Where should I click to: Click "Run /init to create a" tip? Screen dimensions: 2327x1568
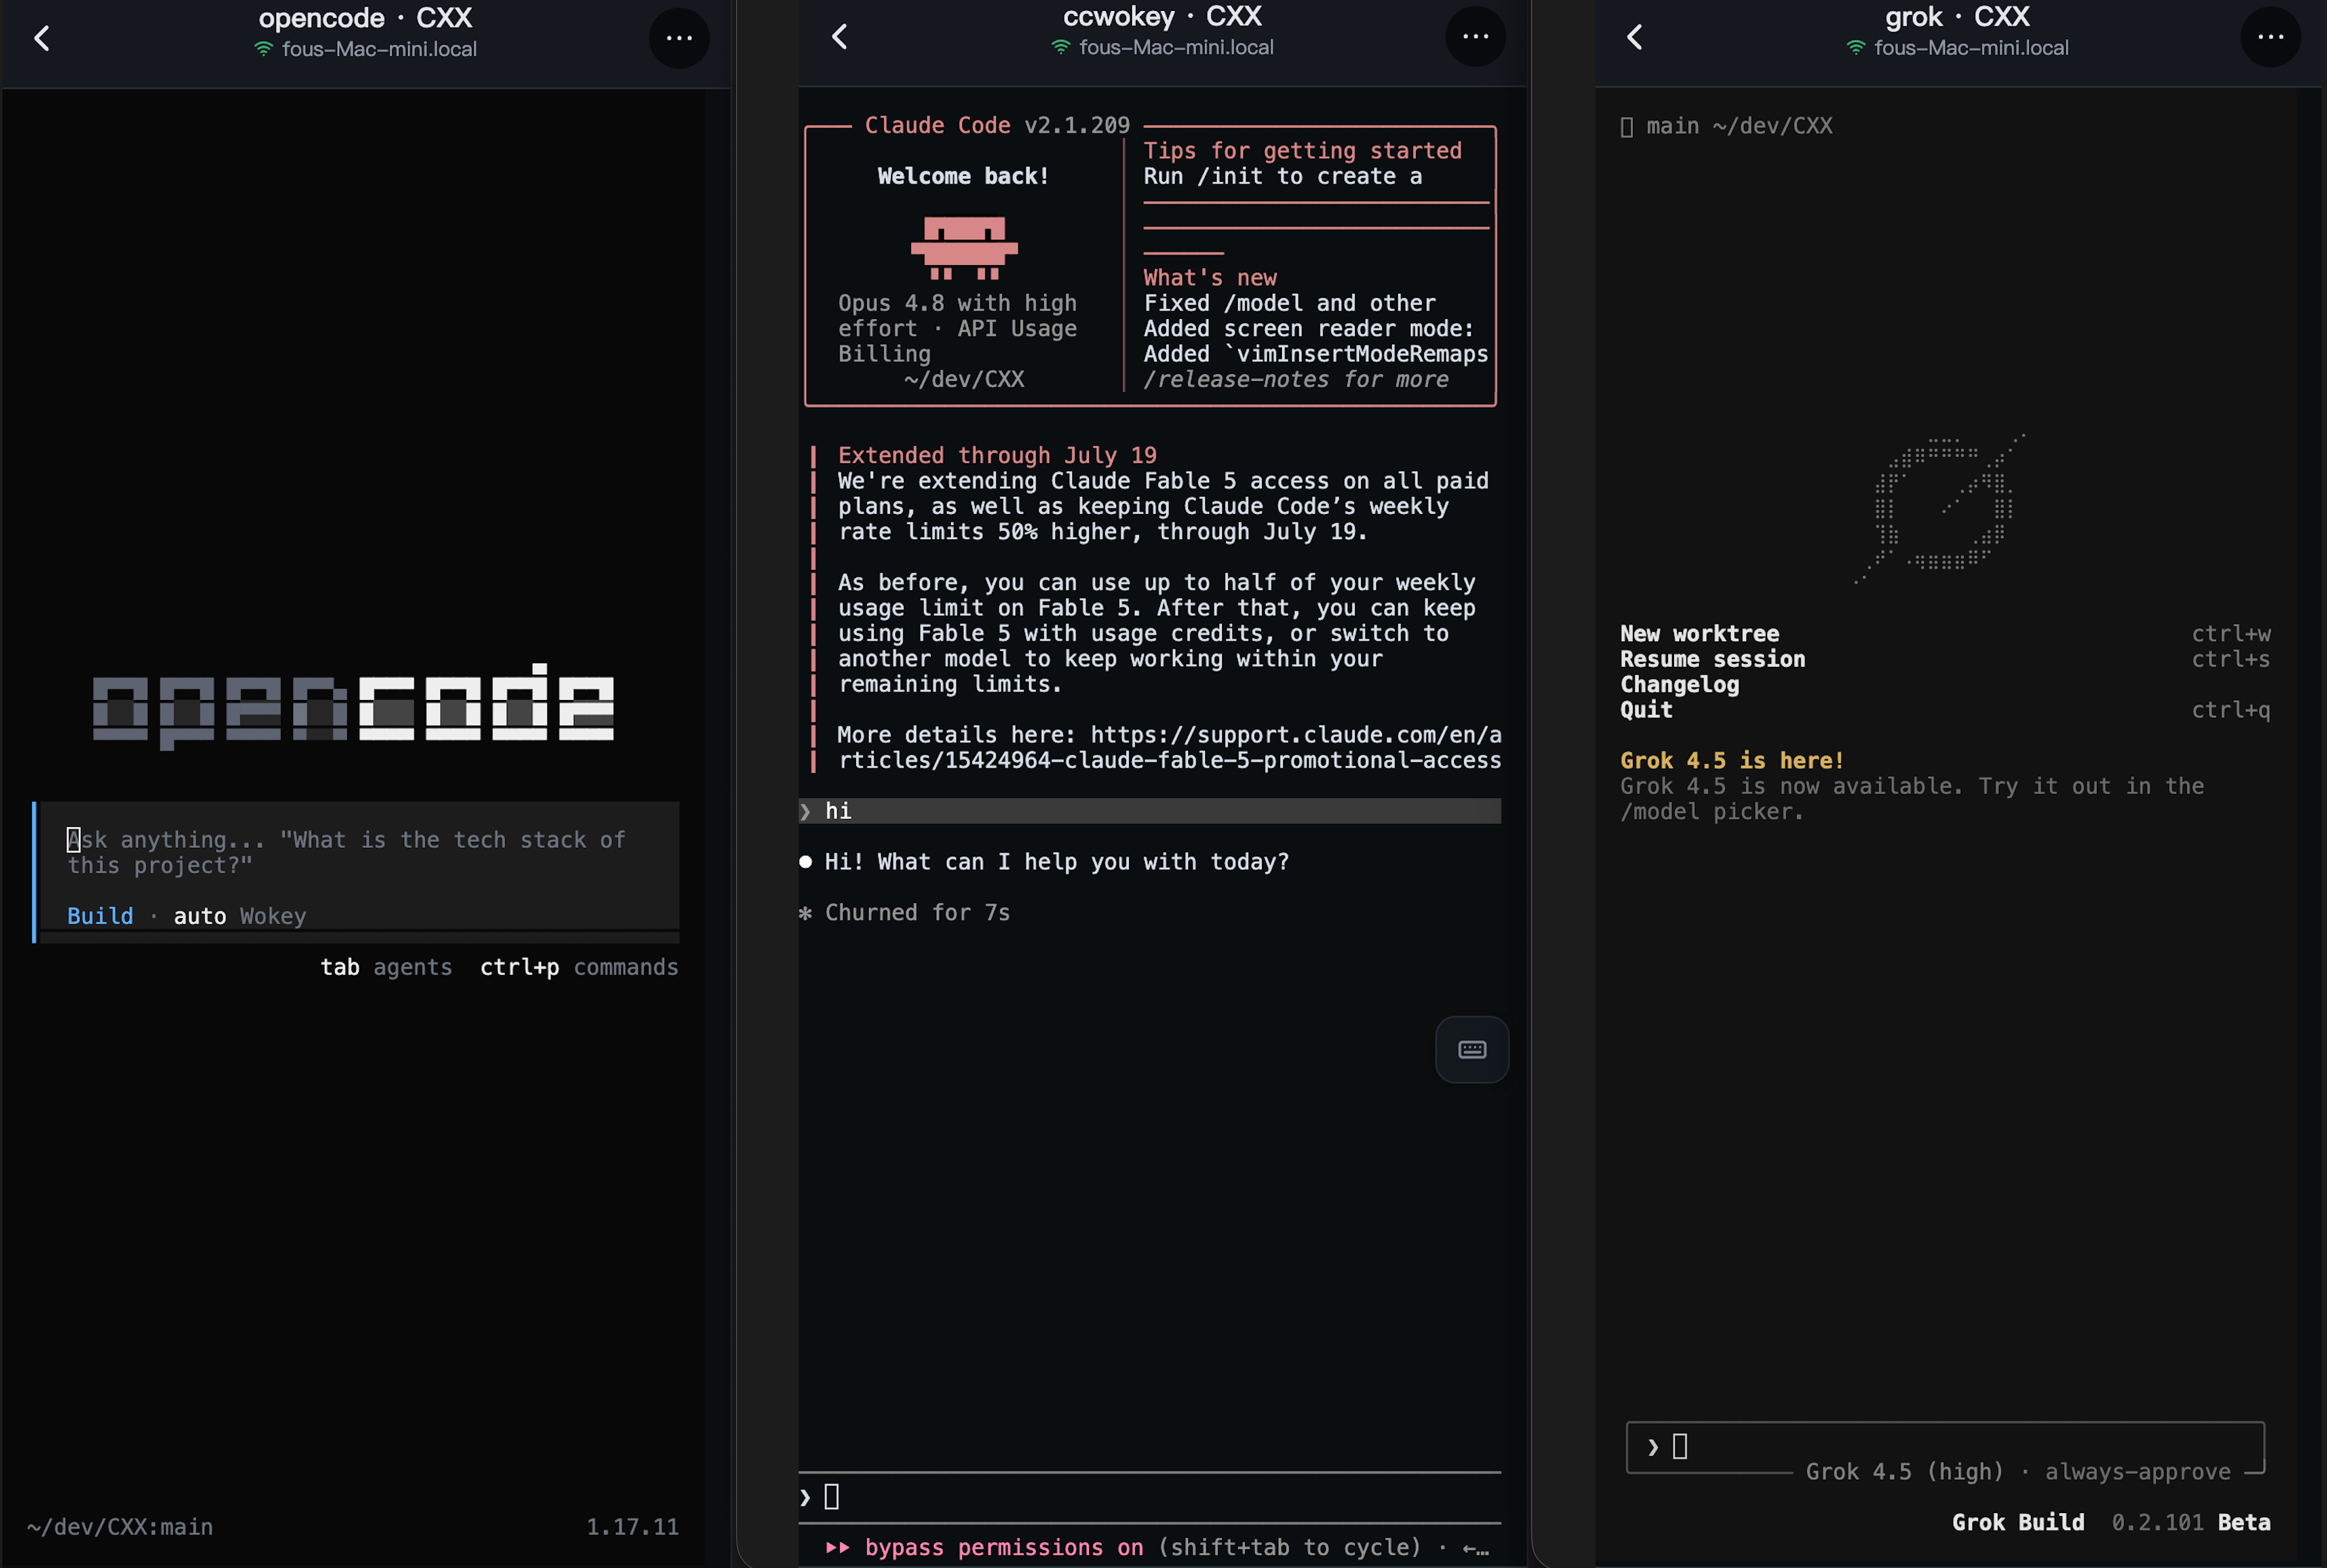tap(1282, 176)
